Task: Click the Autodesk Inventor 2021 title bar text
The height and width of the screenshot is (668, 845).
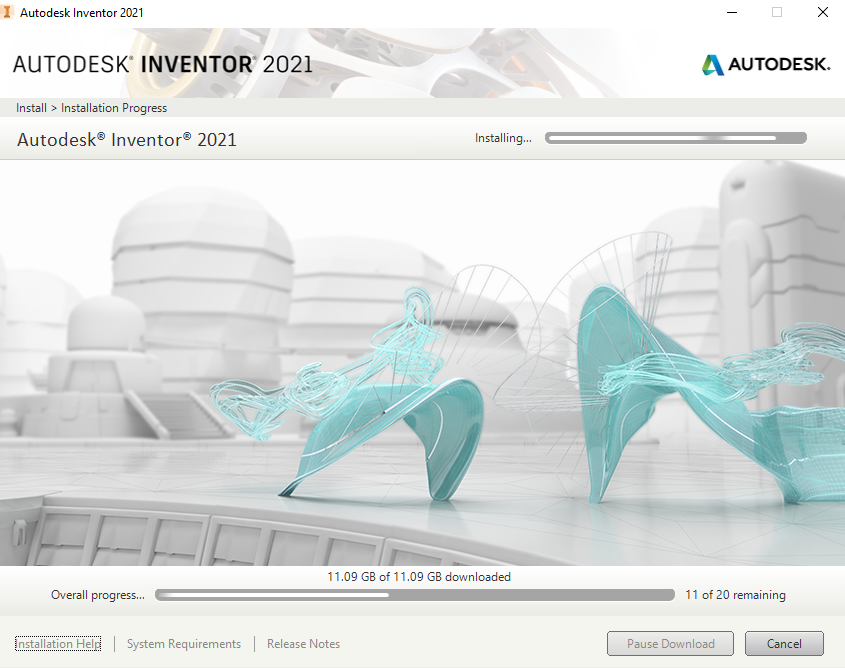Action: coord(84,12)
